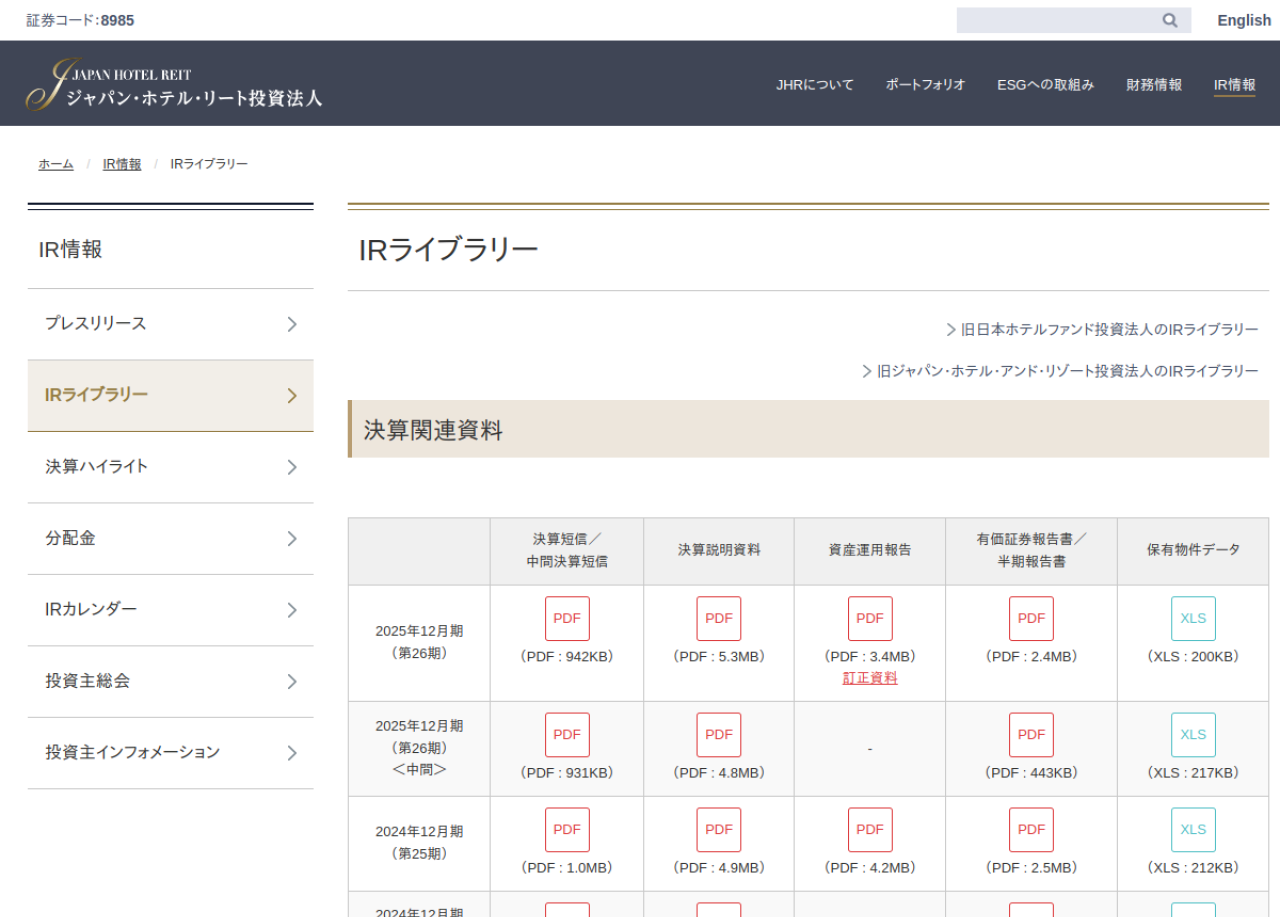Open 旧日本ホテルファンド投資法人のIRライブラリー link

tap(1102, 329)
